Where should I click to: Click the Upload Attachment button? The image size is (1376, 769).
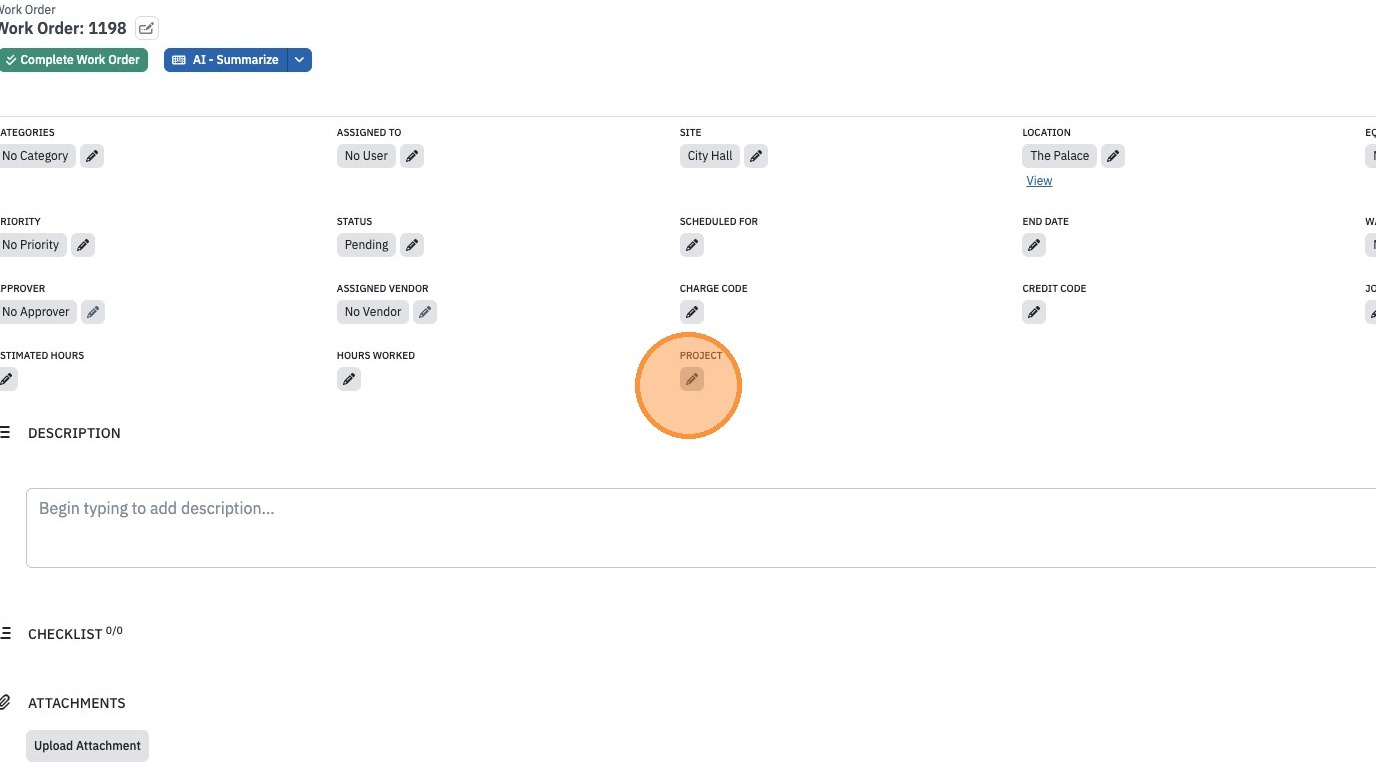point(87,746)
